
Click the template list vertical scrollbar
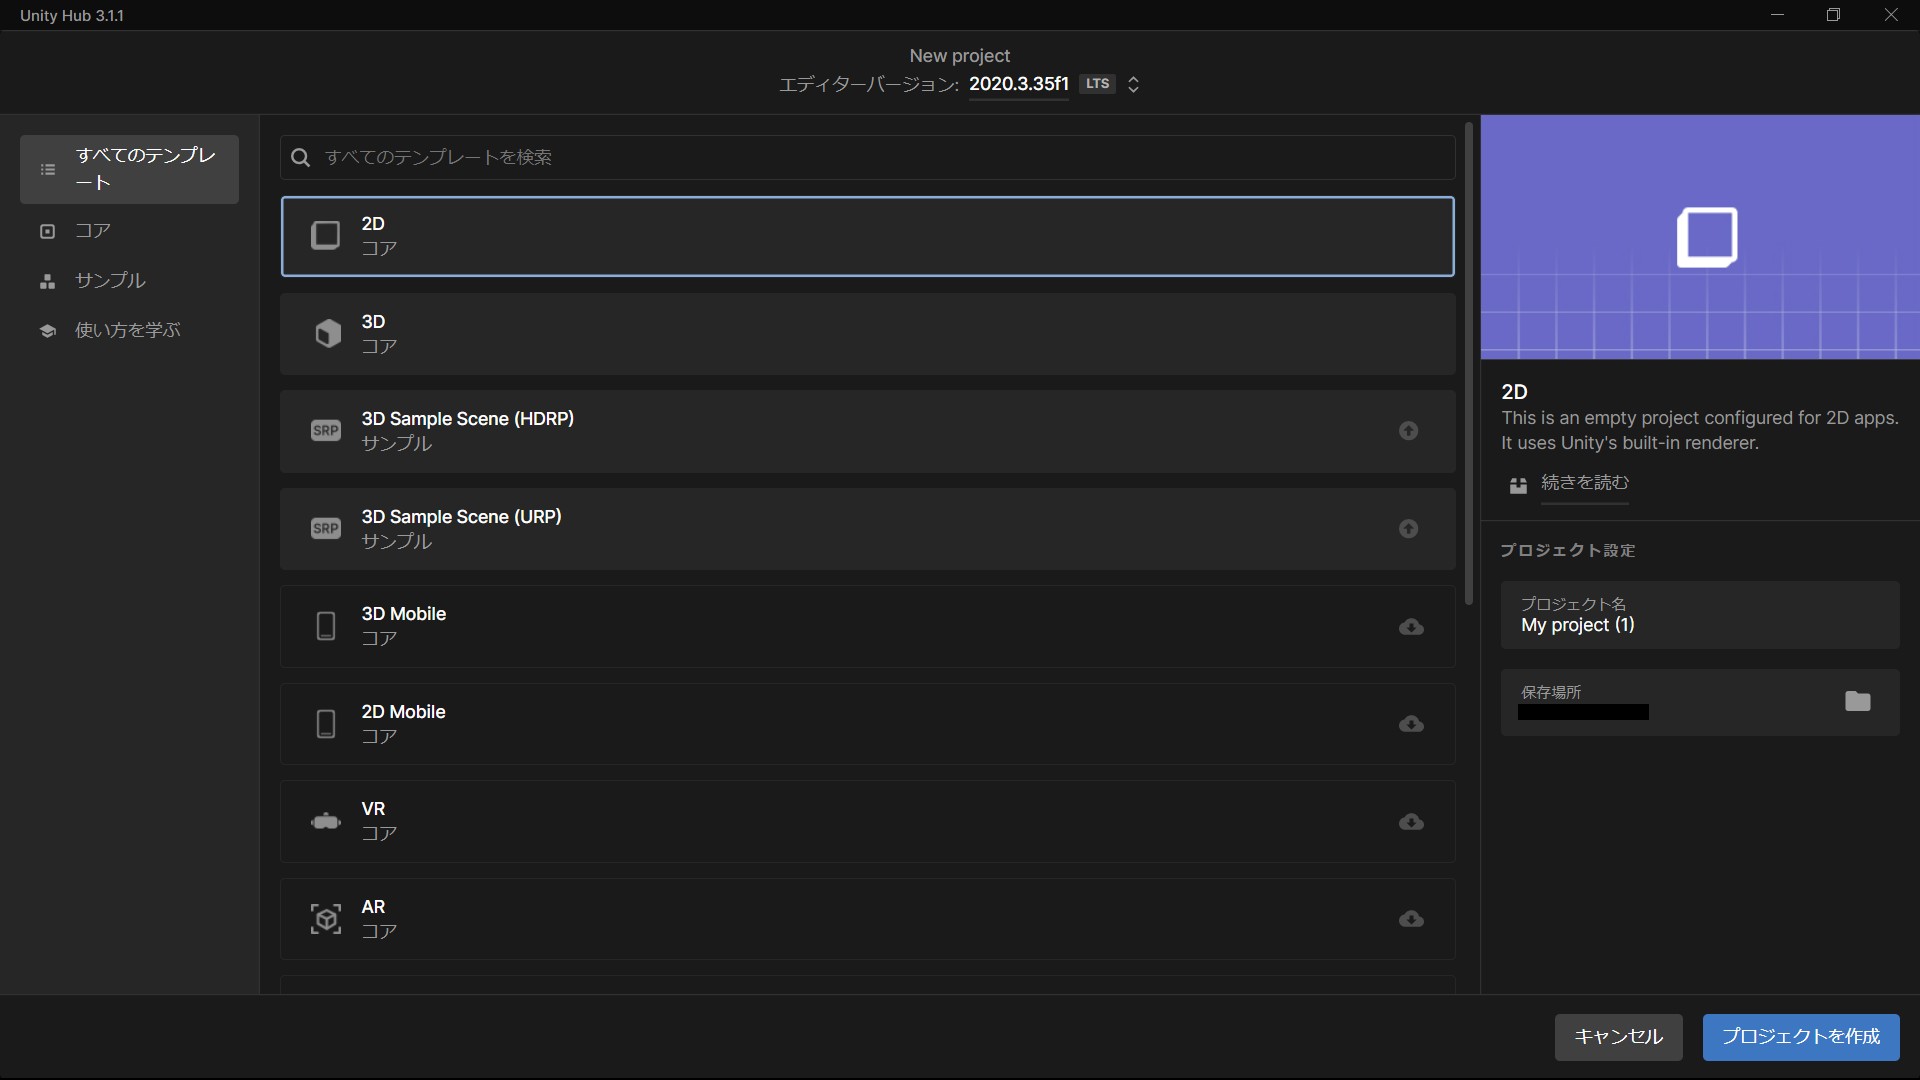pos(1468,365)
